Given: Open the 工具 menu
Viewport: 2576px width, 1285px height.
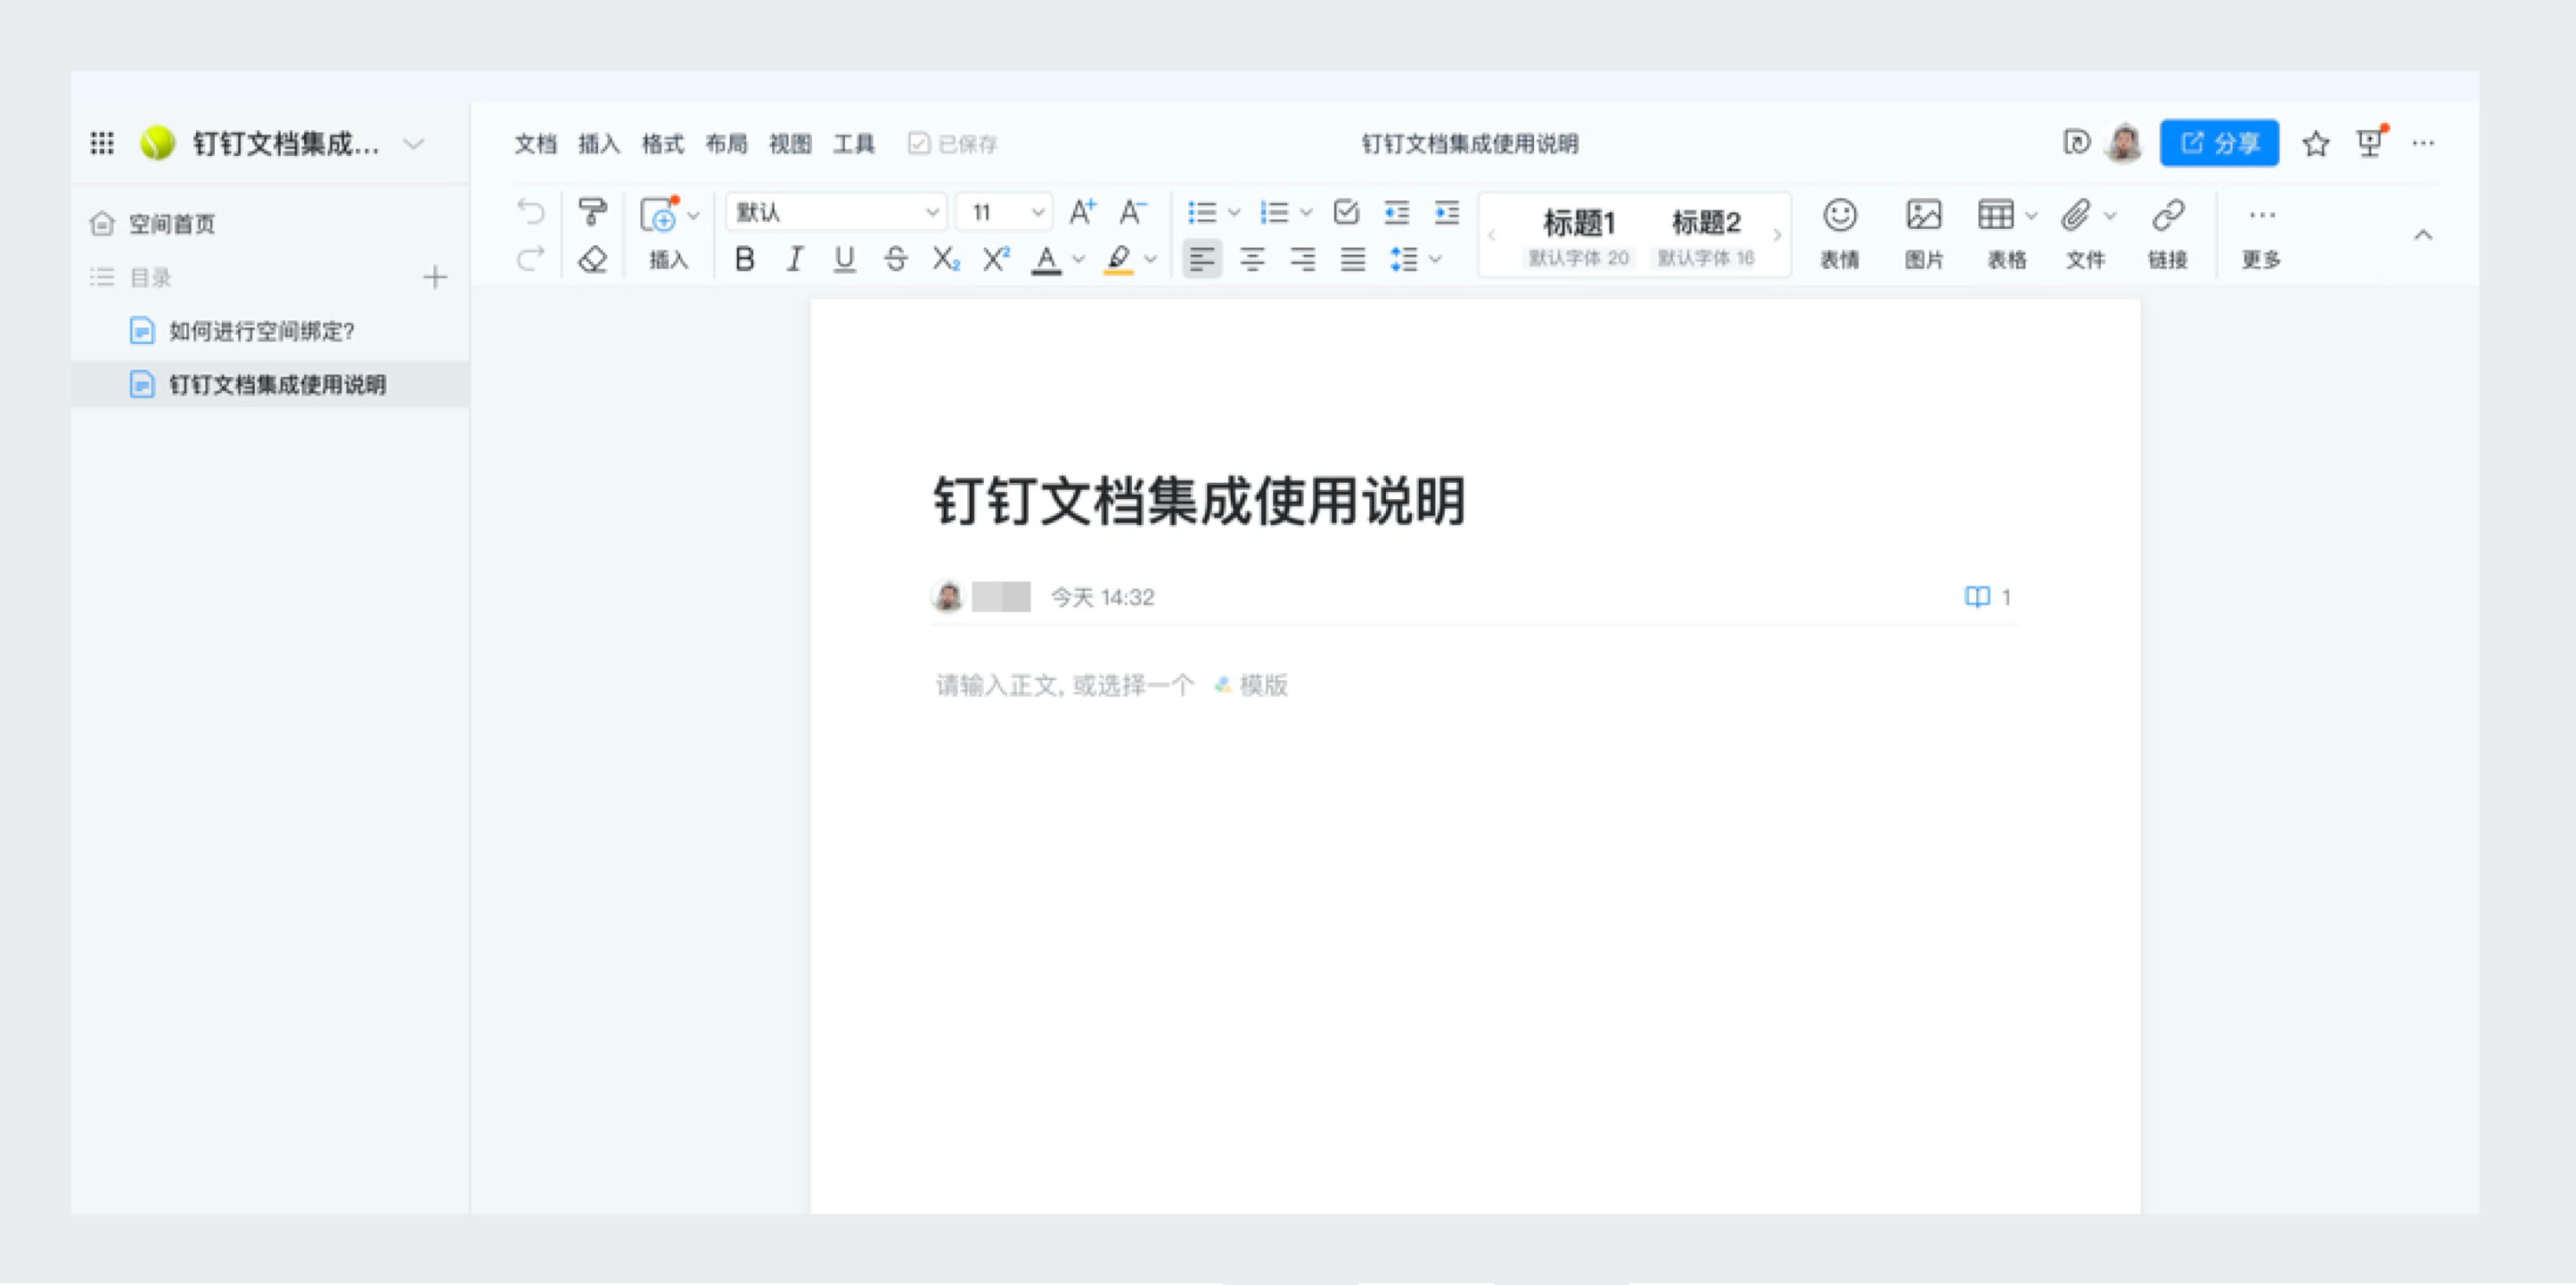Looking at the screenshot, I should (854, 144).
